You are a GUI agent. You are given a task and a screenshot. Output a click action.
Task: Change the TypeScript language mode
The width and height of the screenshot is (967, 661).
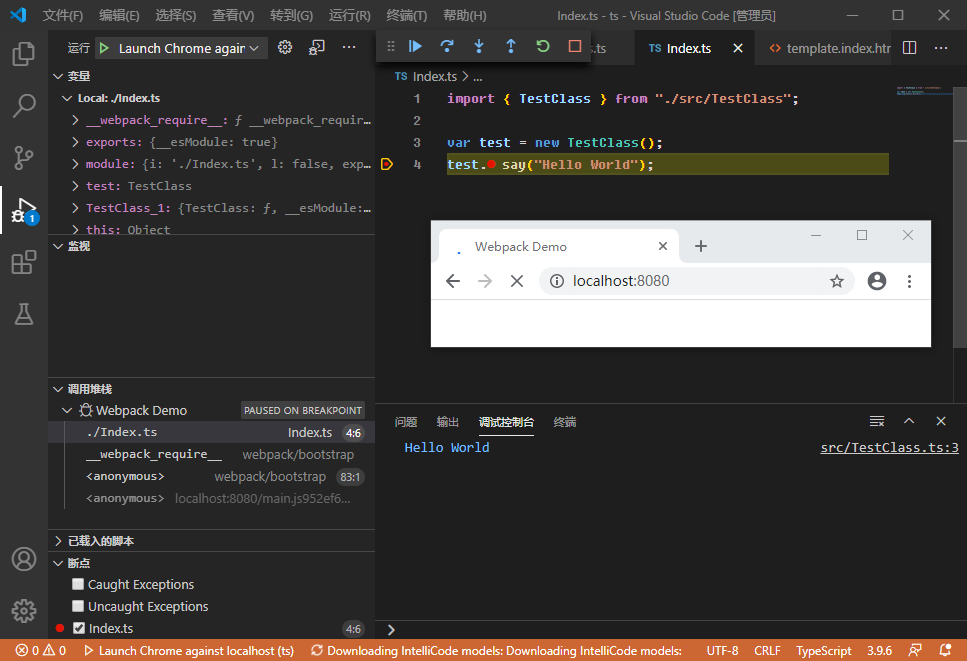coord(823,651)
